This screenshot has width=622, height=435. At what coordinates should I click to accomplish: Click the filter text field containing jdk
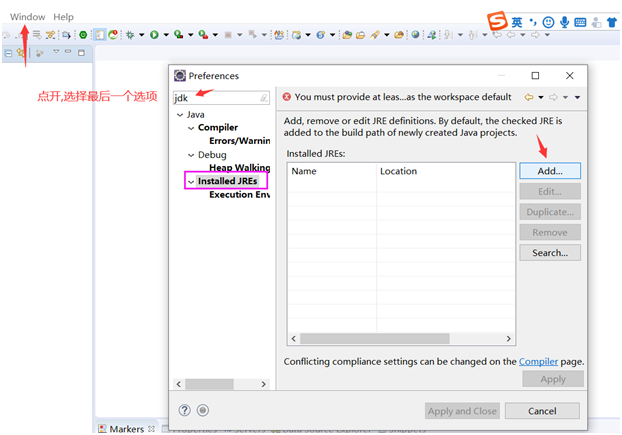221,98
